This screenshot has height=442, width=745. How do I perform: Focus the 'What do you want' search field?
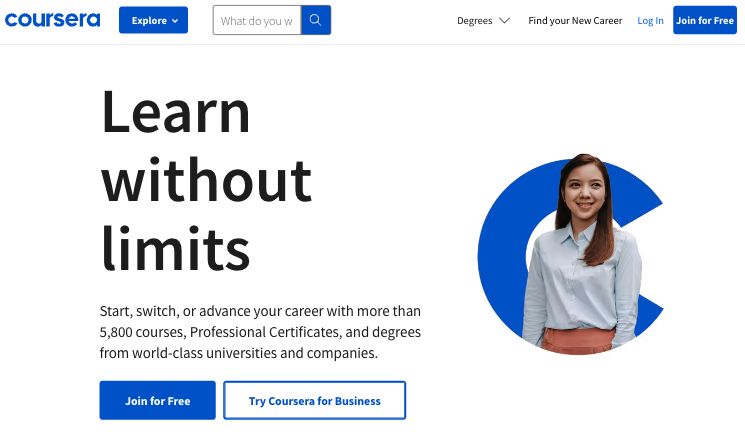tap(257, 20)
